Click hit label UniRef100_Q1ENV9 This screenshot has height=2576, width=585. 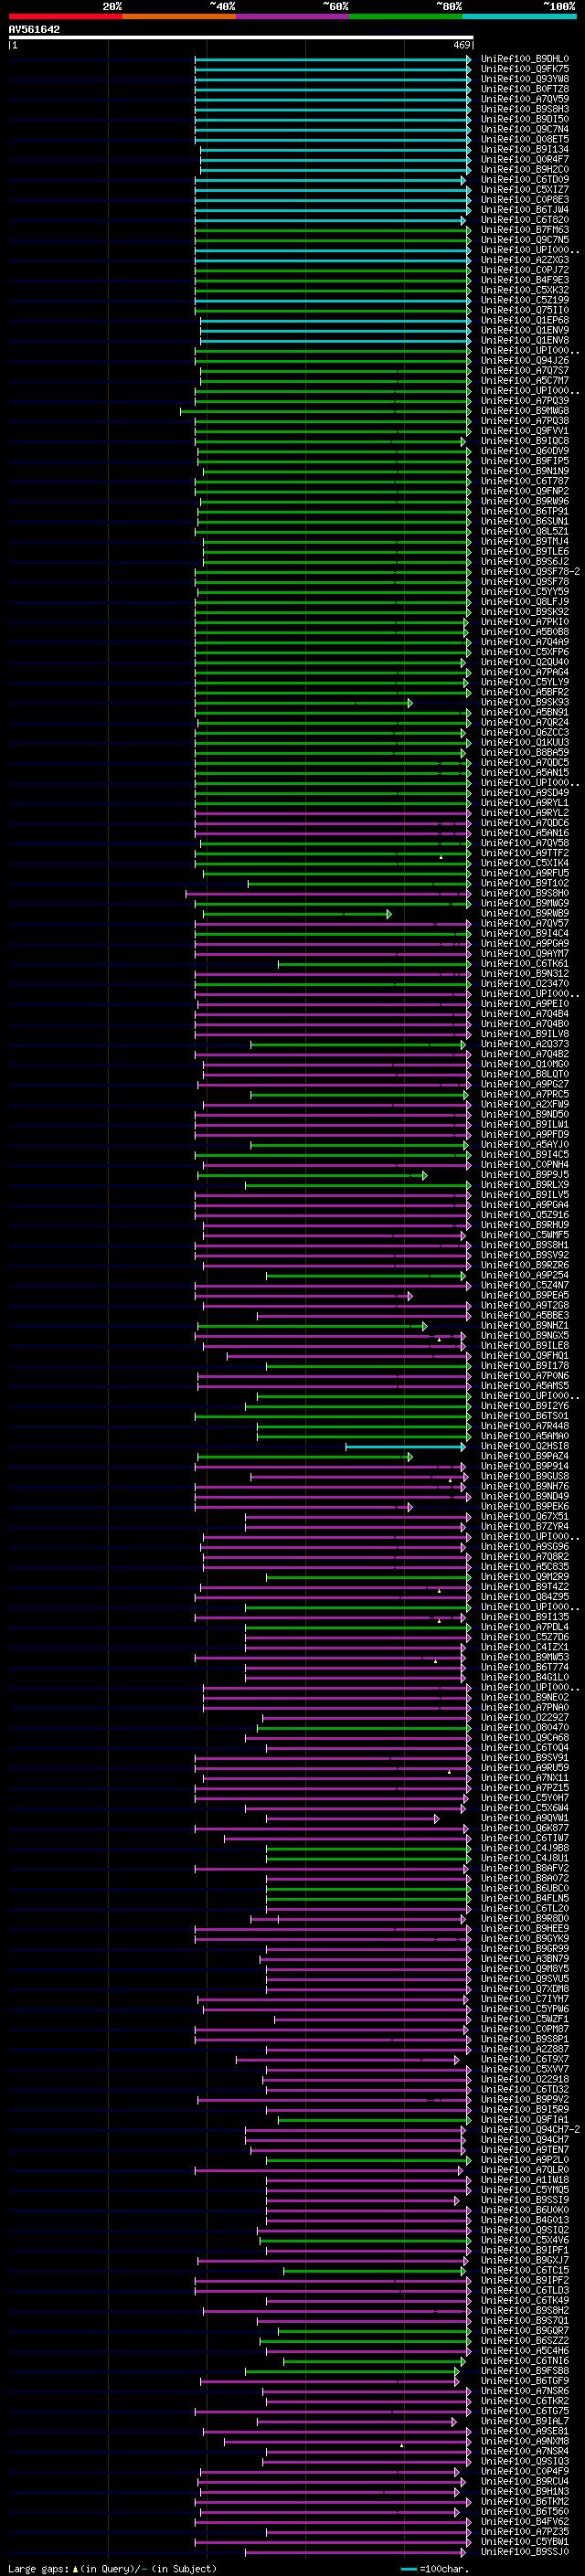click(x=524, y=331)
